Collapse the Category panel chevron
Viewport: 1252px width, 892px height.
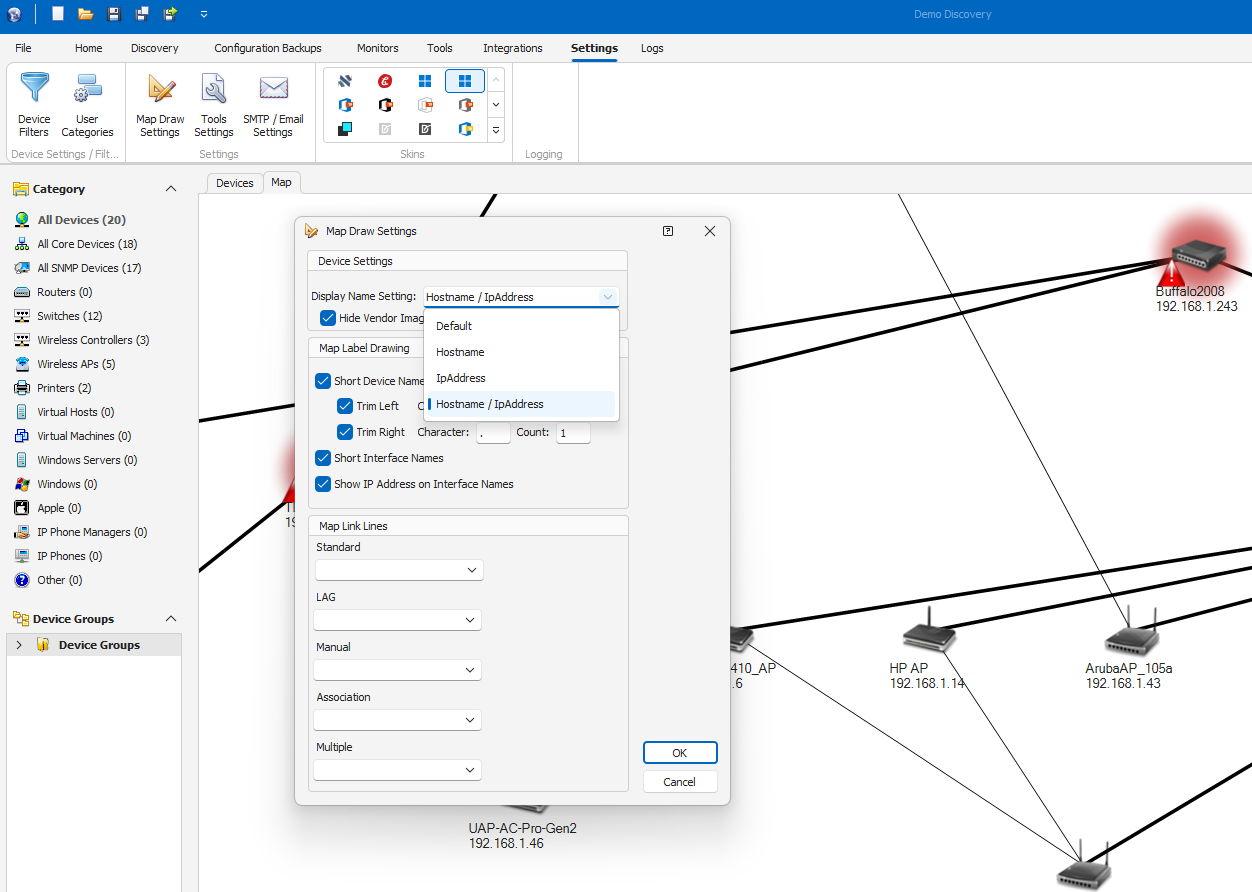coord(170,189)
